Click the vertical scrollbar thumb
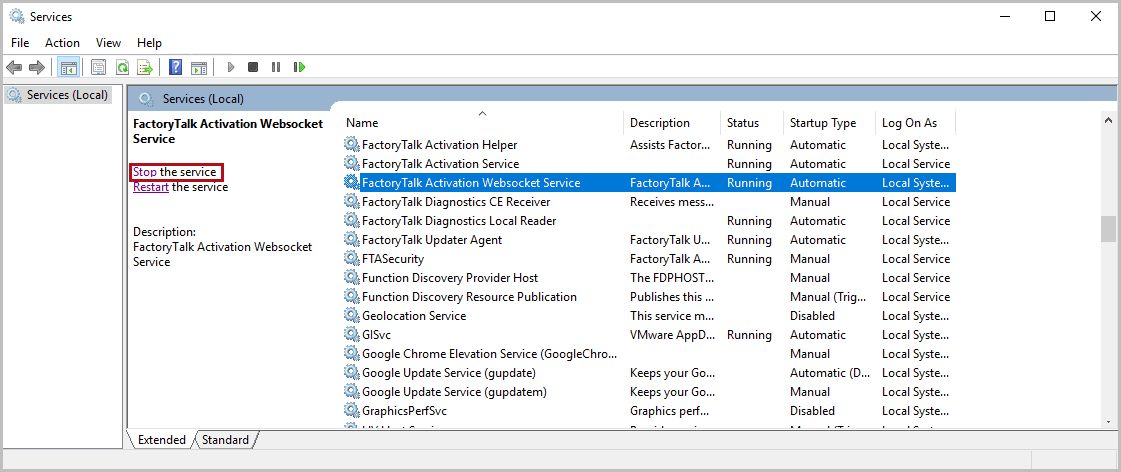Viewport: 1121px width, 472px height. [1108, 229]
